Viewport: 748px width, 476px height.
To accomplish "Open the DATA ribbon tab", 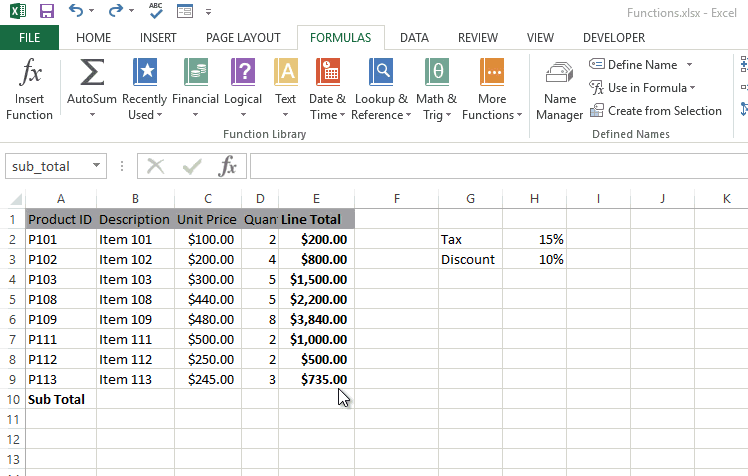I will 414,38.
